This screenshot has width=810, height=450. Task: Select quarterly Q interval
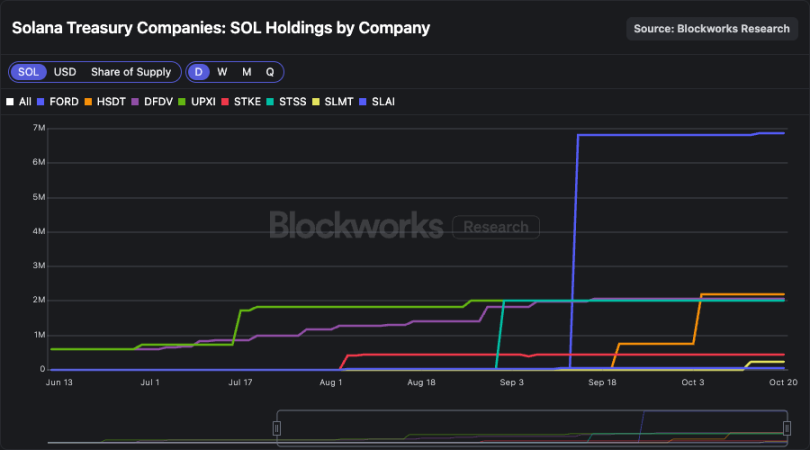(x=269, y=72)
